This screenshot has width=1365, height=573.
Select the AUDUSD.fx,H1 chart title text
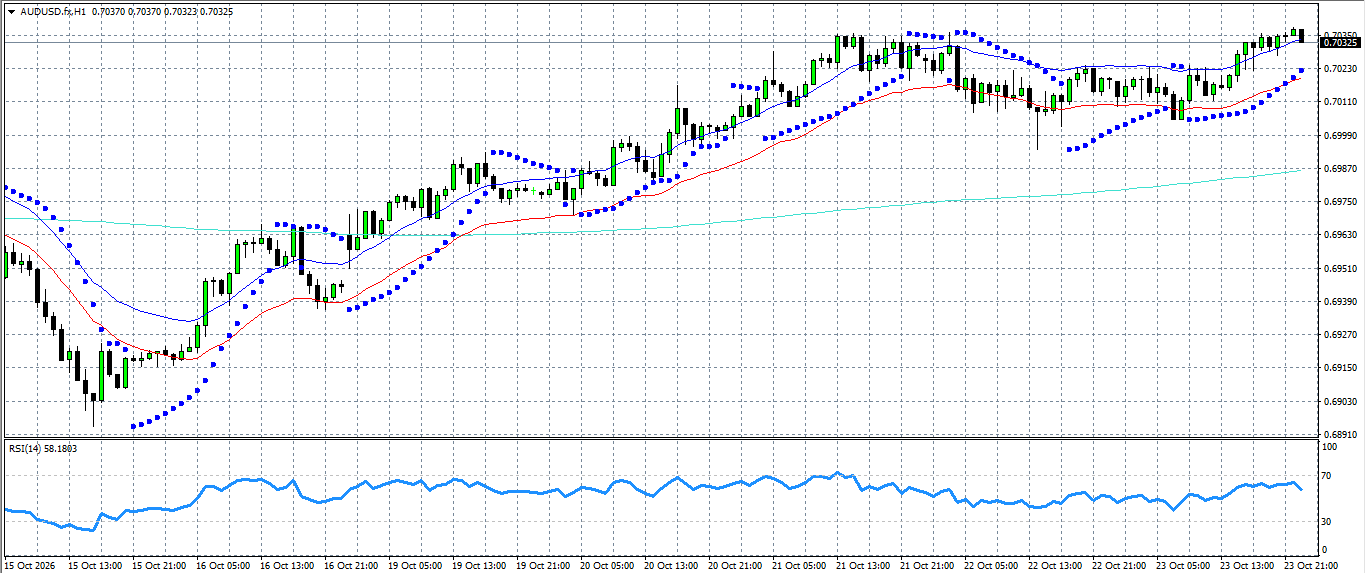(53, 12)
